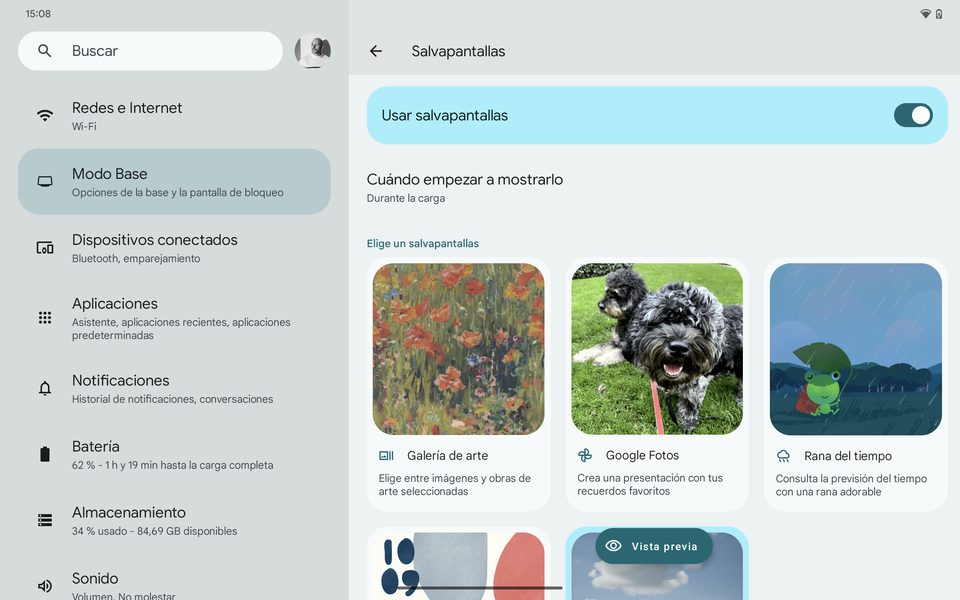Screen dimensions: 960x600
Task: Open Almacenamiento settings
Action: pos(174,520)
